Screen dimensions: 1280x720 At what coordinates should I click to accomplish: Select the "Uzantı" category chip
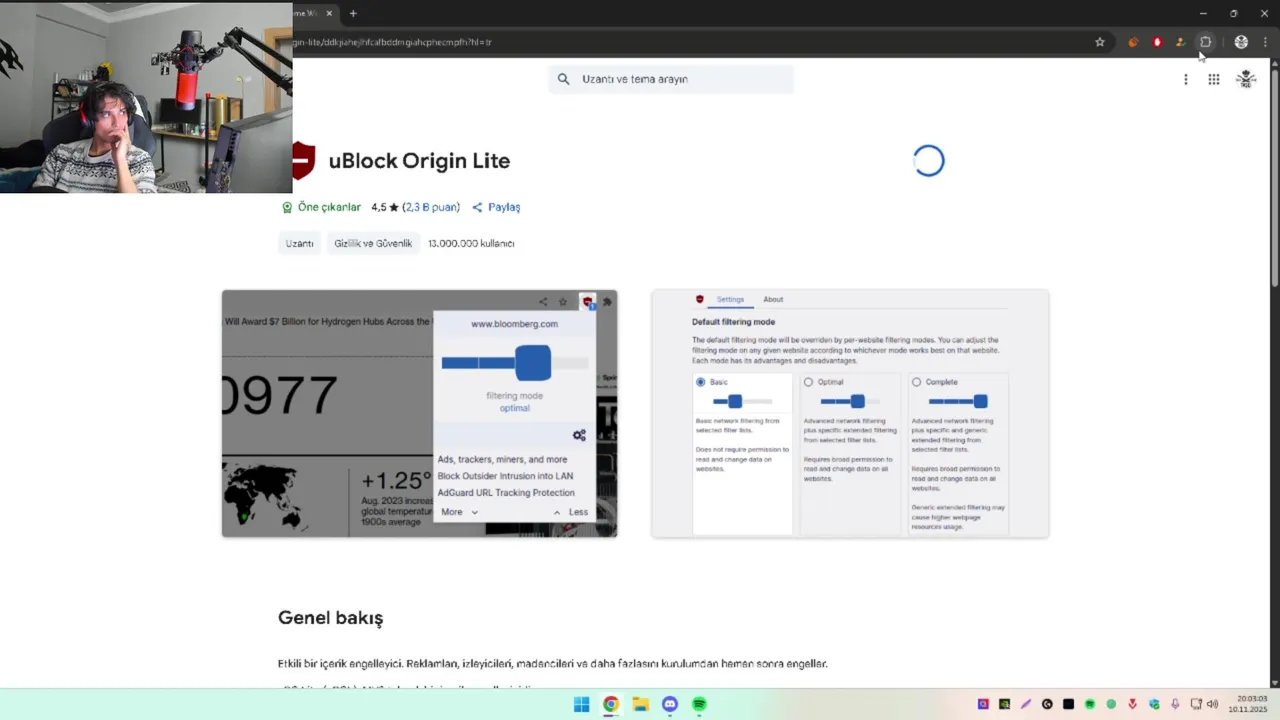299,243
